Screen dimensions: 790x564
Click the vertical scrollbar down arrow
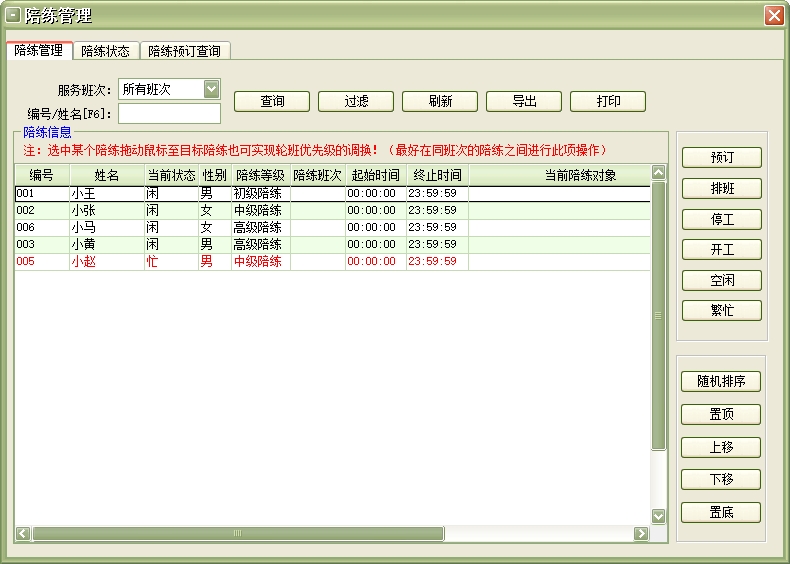tap(658, 516)
